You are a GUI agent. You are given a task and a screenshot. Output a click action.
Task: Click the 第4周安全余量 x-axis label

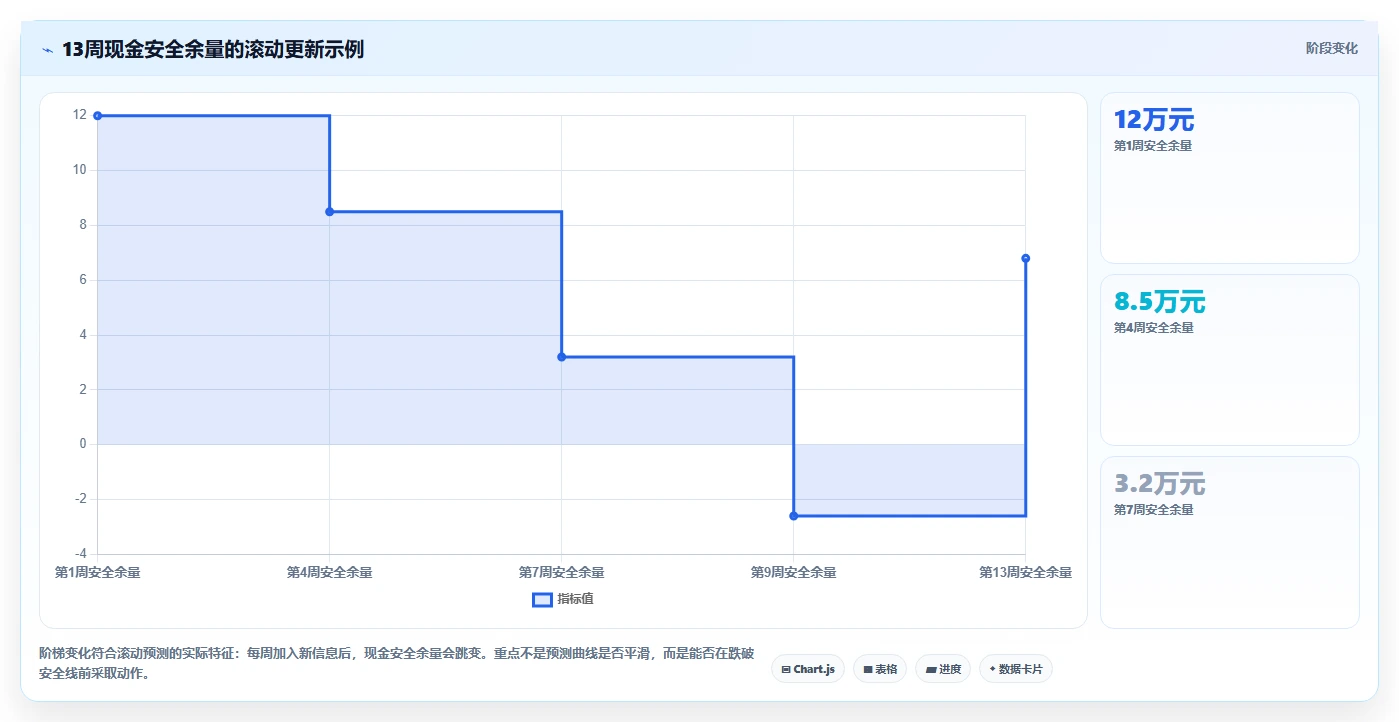tap(329, 573)
